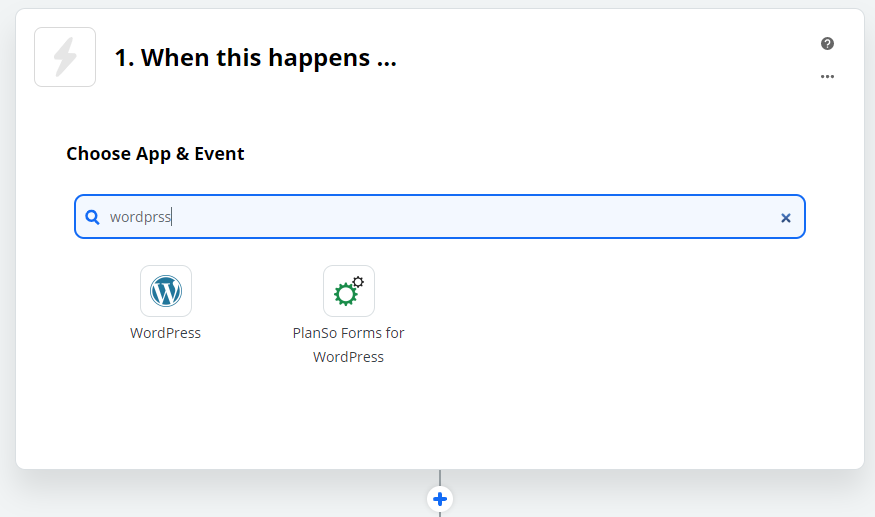Screen dimensions: 875x517
Task: Click "WordPress" word under PlanSo Forms label
Action: coord(348,357)
